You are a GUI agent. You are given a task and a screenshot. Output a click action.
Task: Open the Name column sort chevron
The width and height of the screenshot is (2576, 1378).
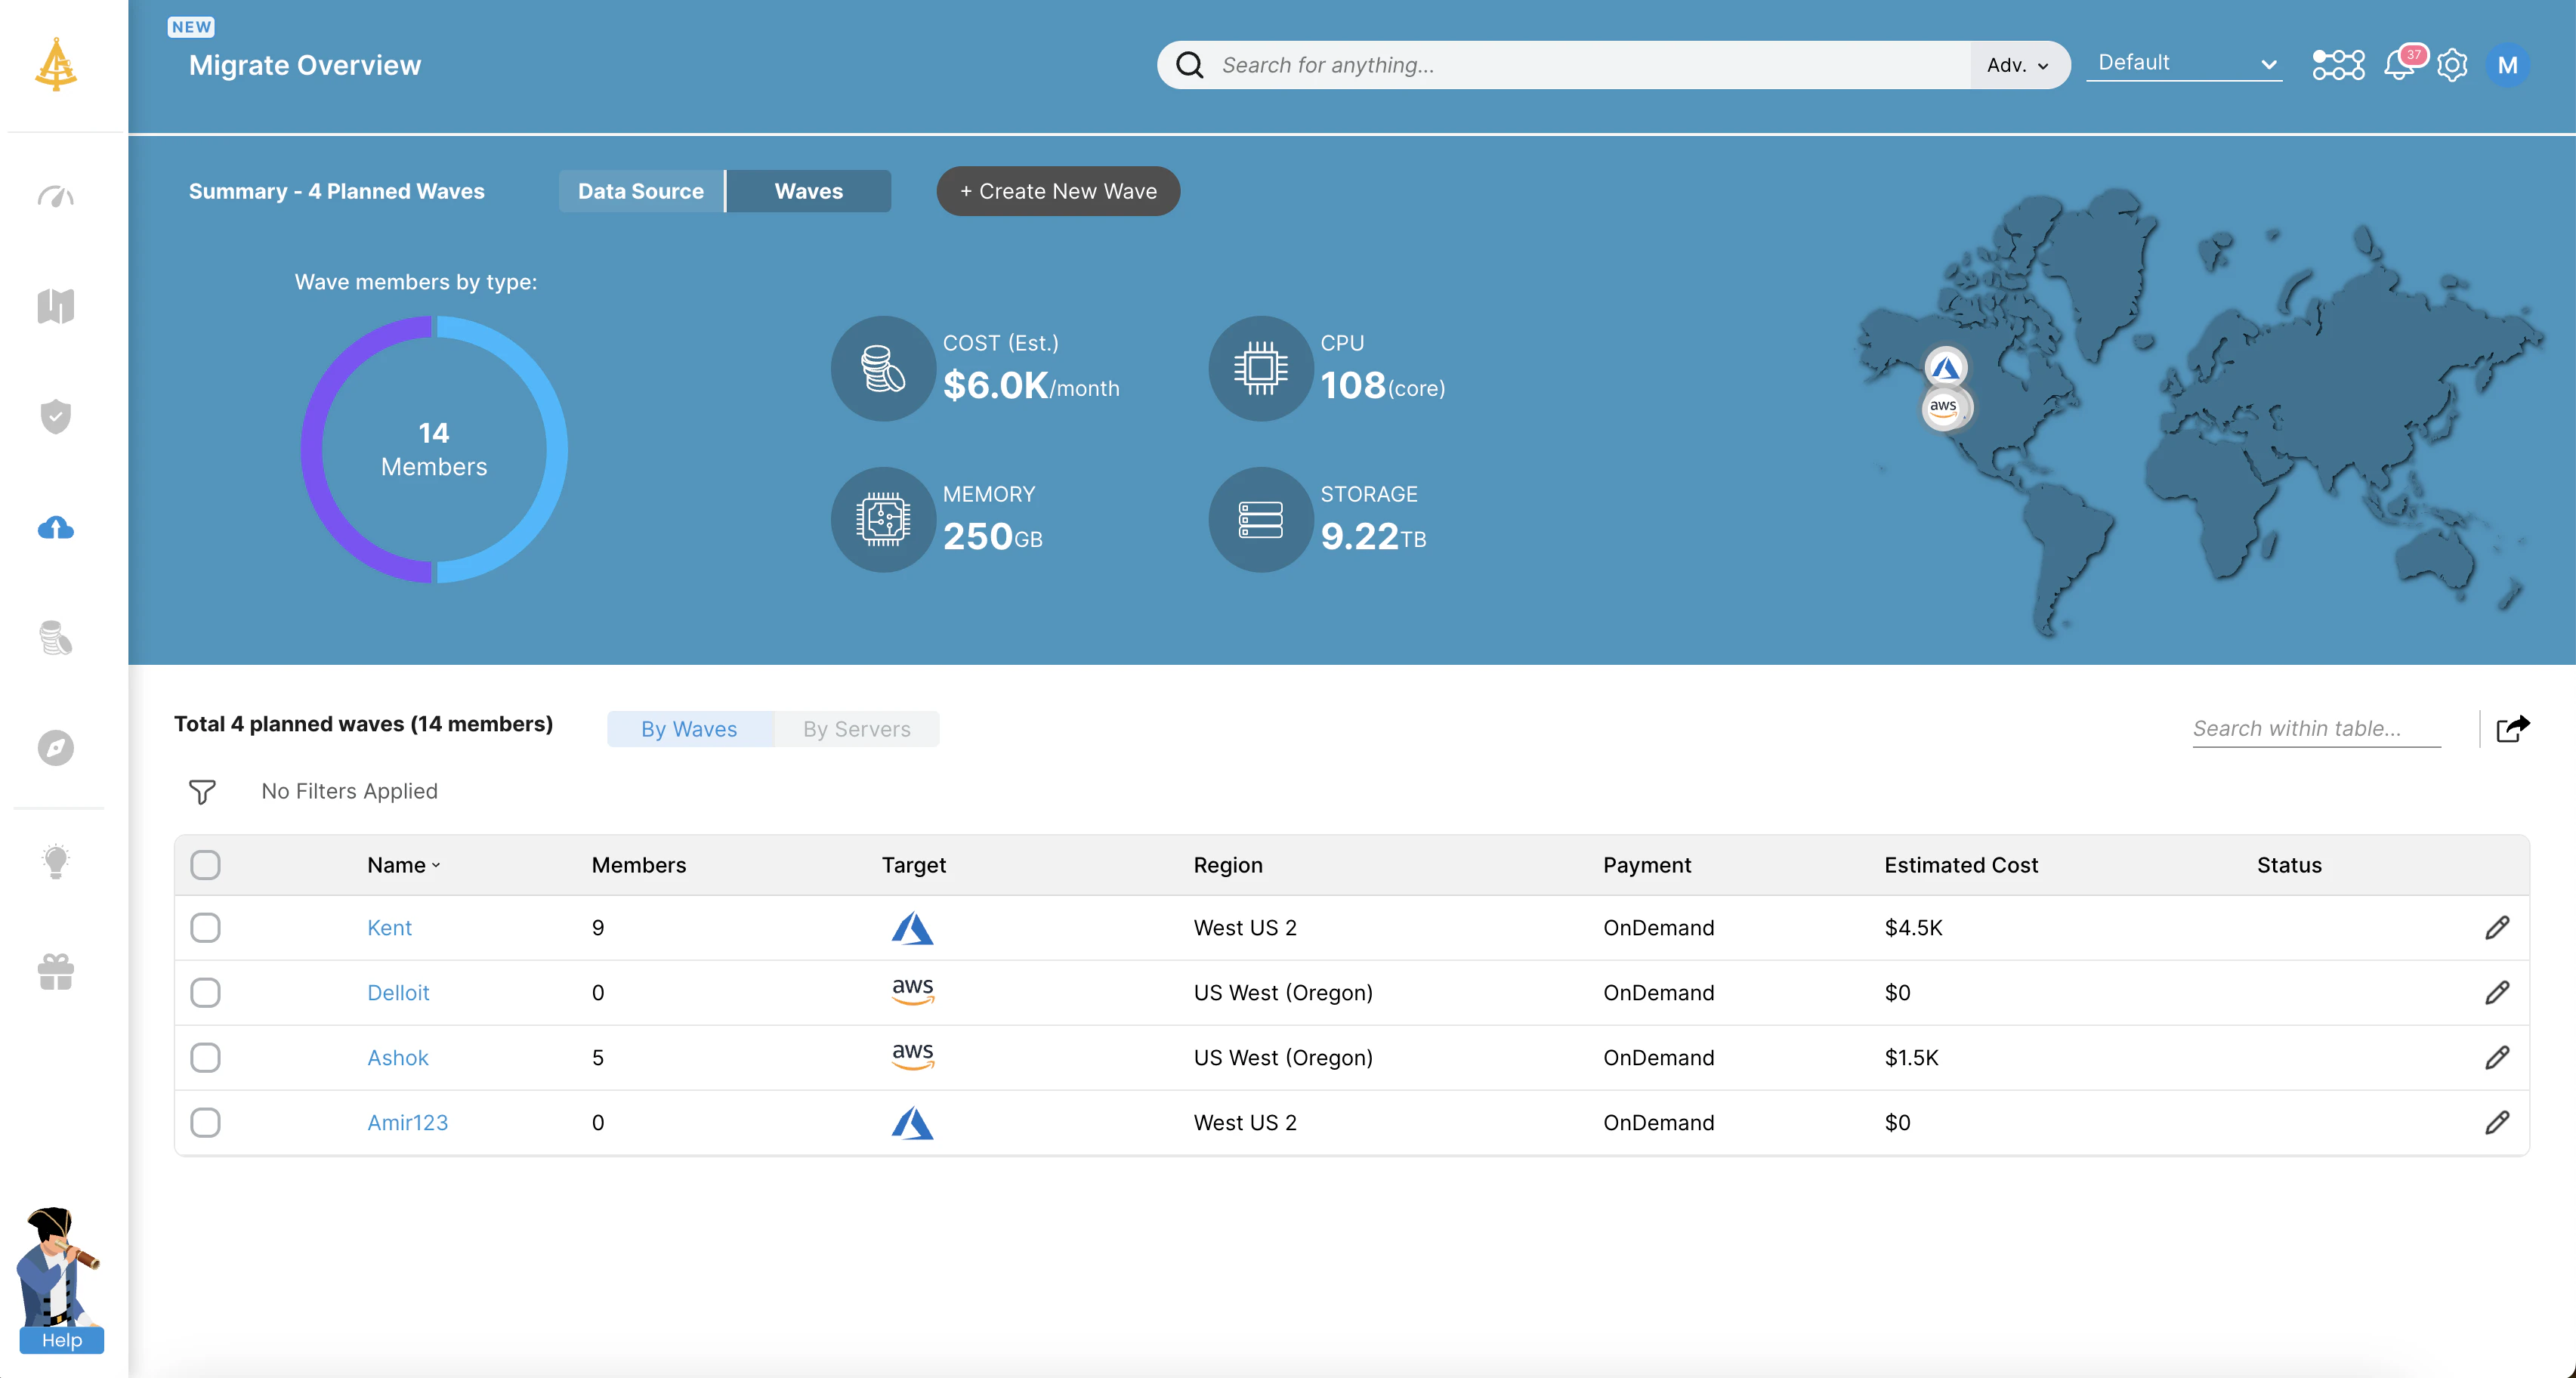coord(436,867)
